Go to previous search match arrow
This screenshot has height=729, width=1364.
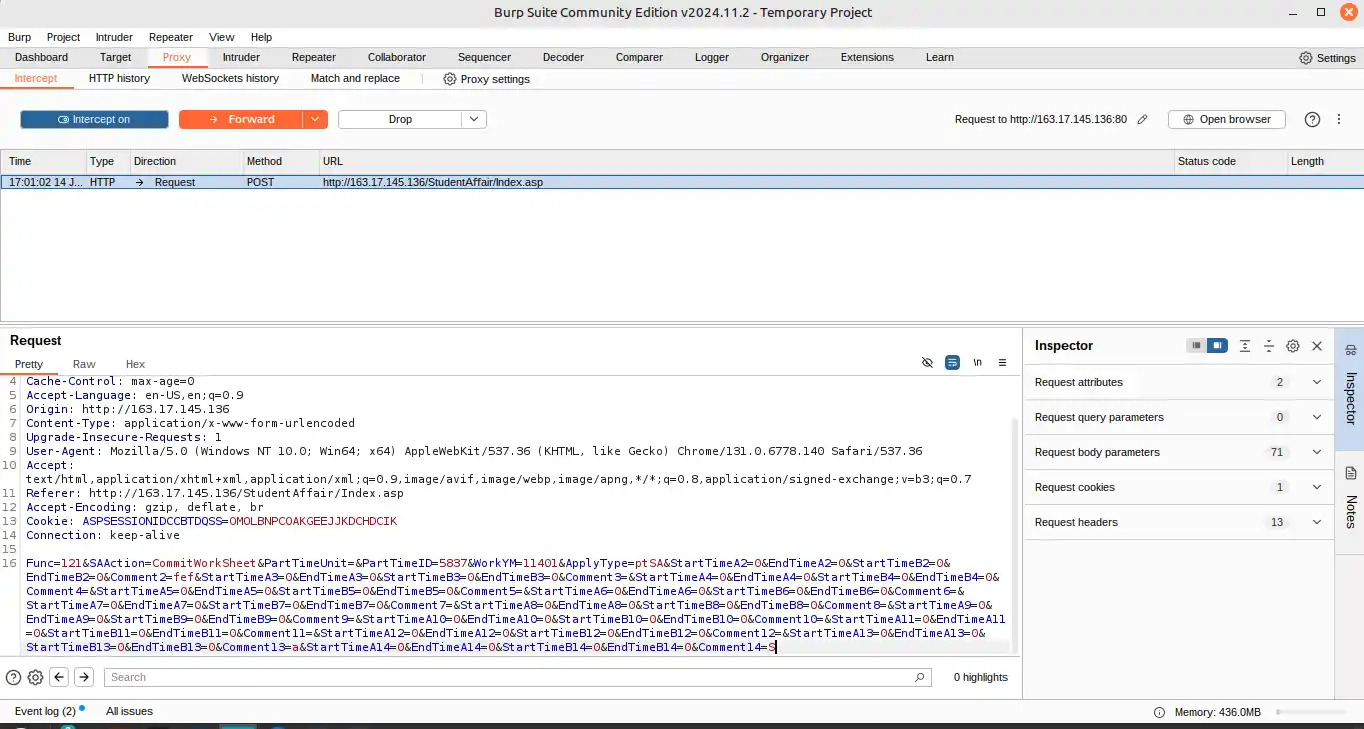pyautogui.click(x=59, y=677)
